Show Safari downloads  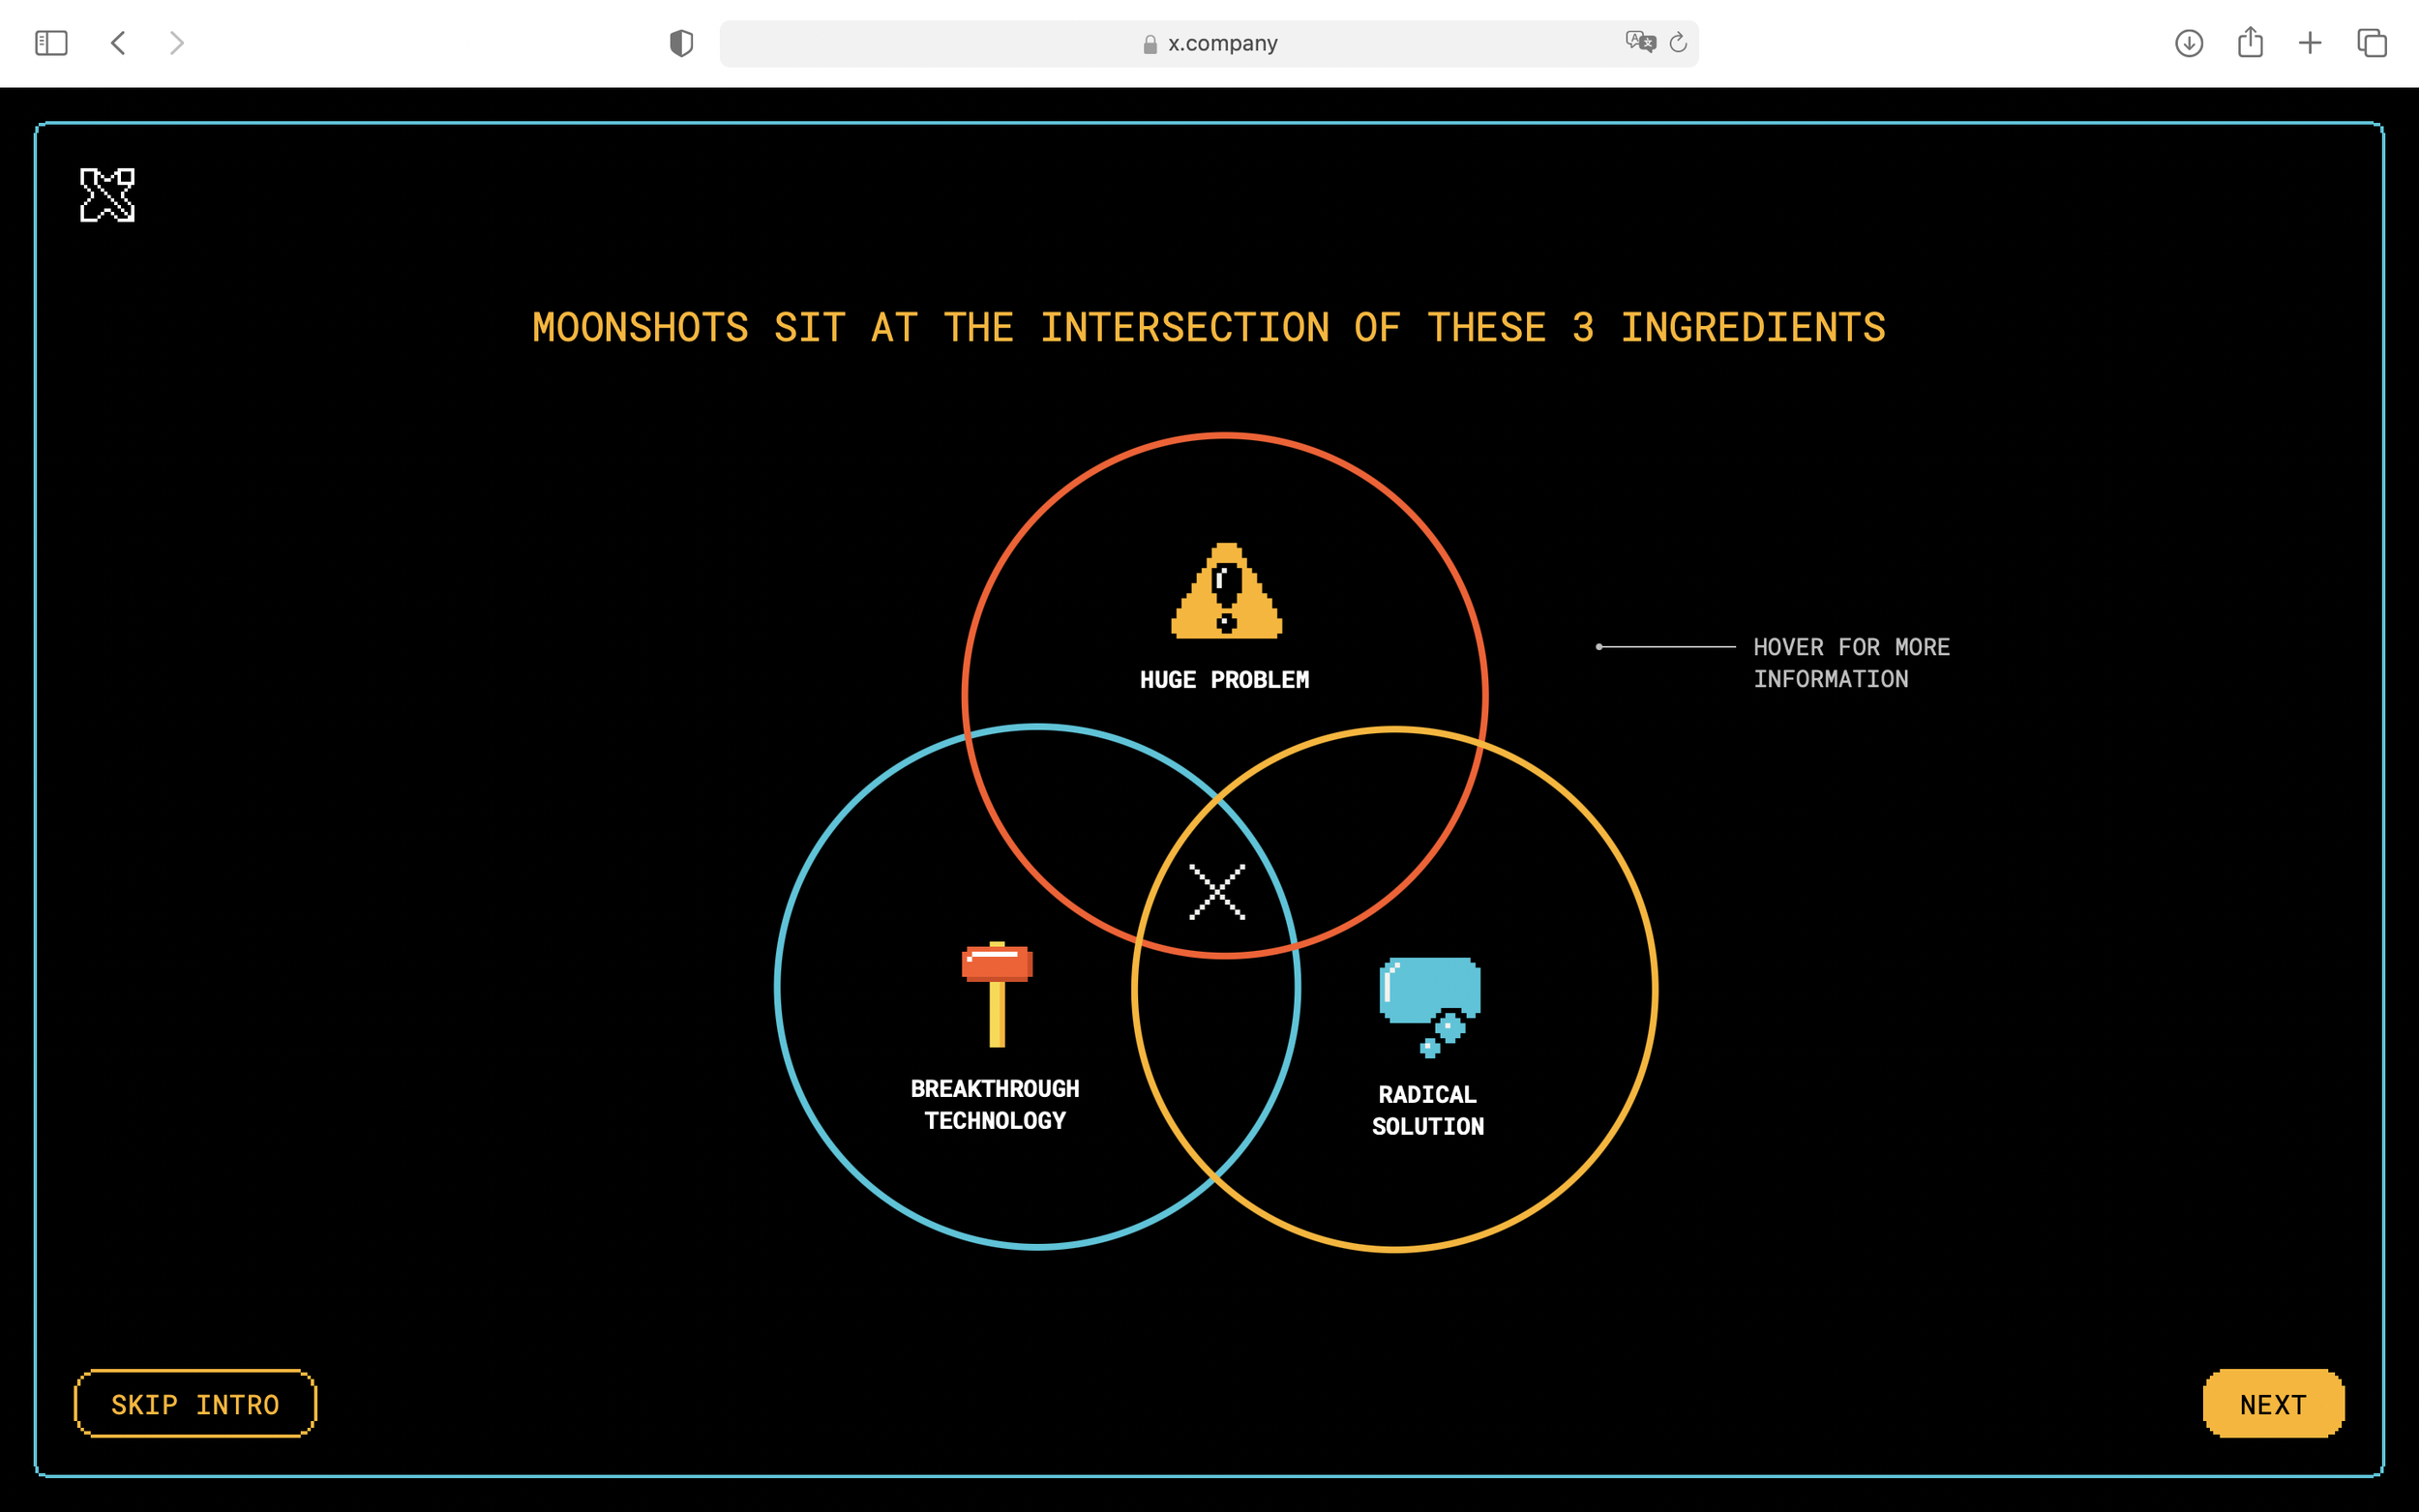[x=2188, y=43]
